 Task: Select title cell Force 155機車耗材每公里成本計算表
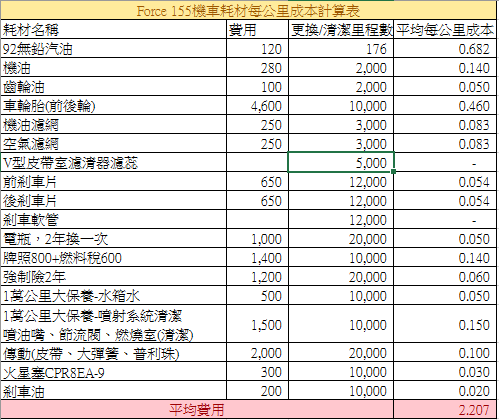pyautogui.click(x=248, y=10)
